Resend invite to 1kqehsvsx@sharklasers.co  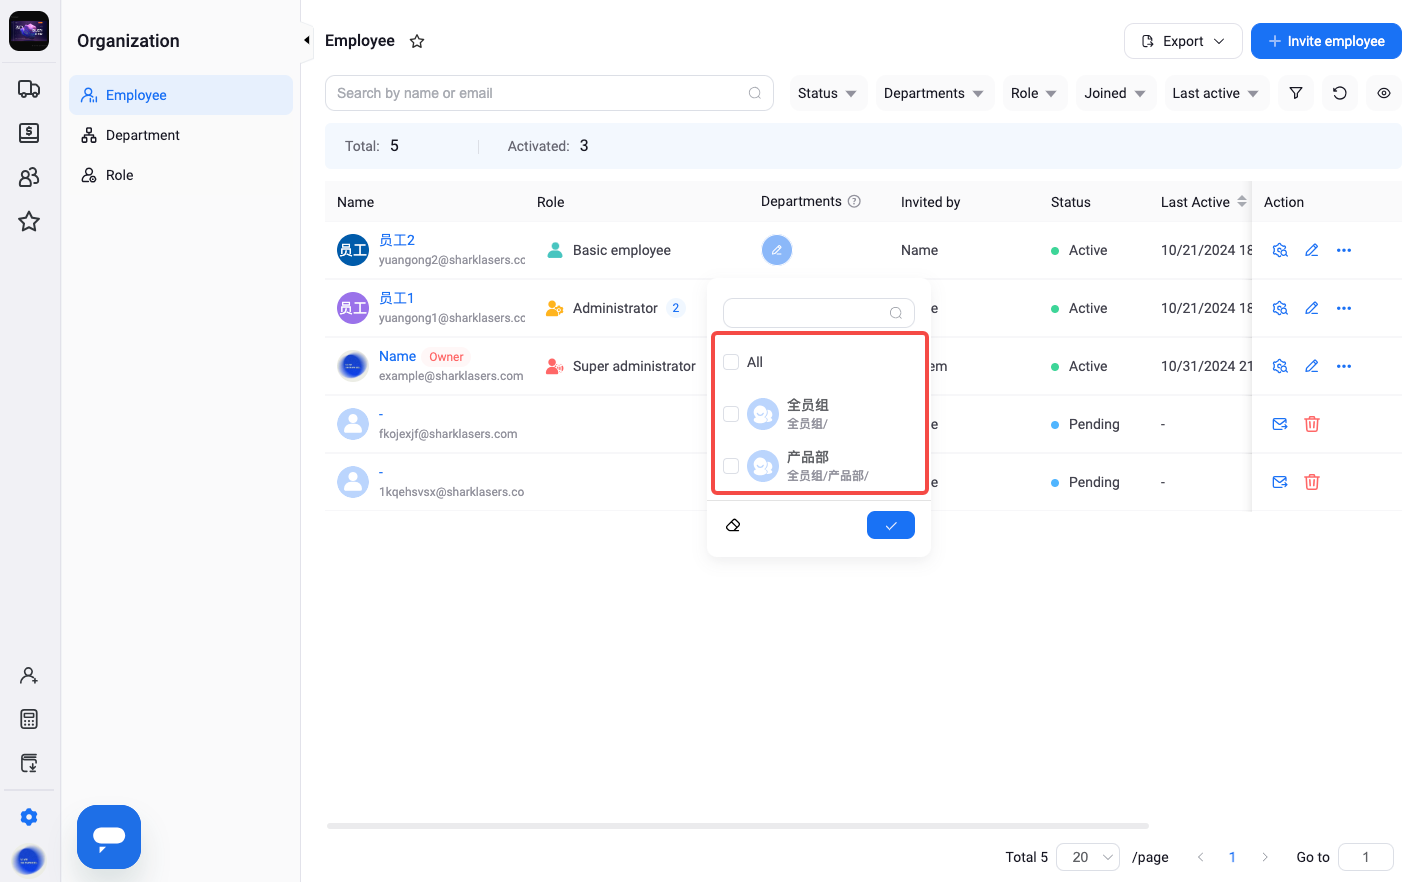[x=1280, y=482]
